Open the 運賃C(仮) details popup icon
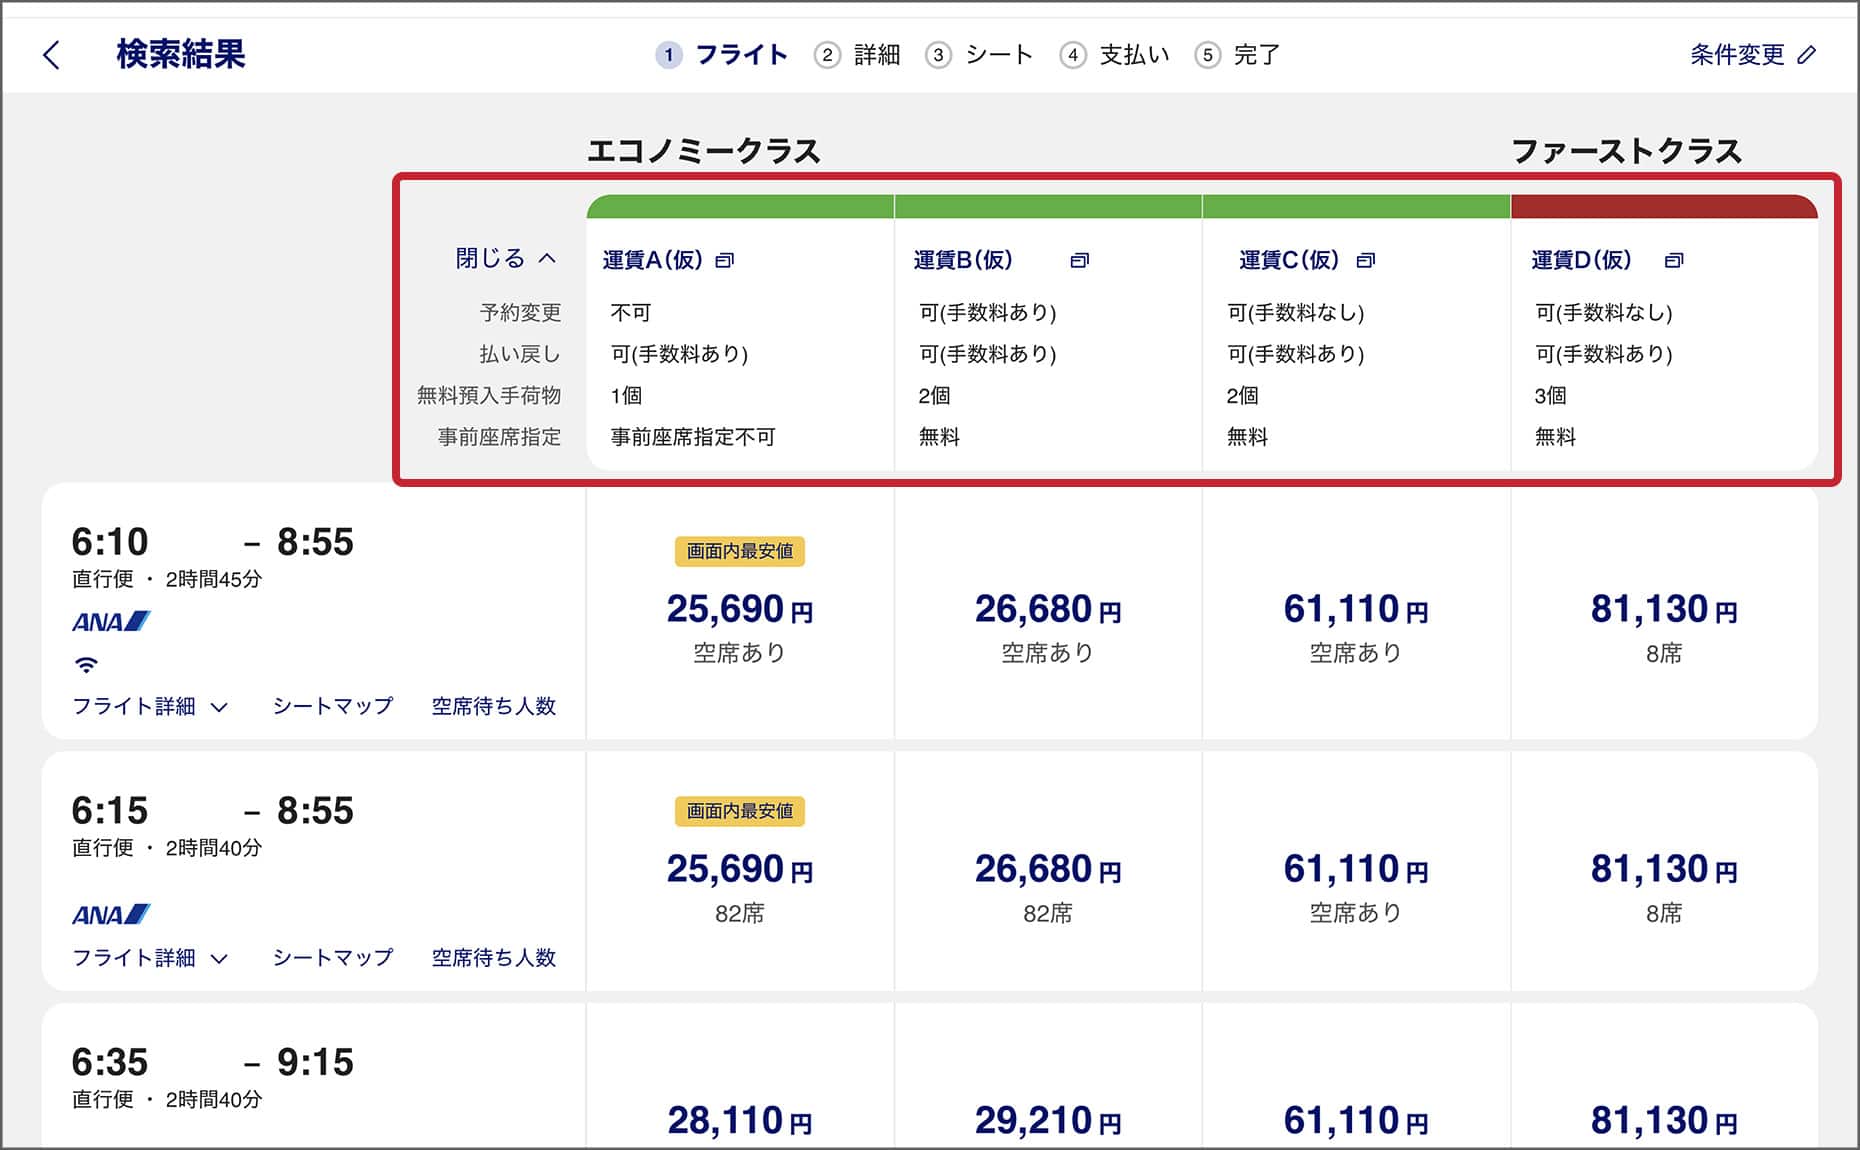This screenshot has height=1150, width=1860. 1365,261
